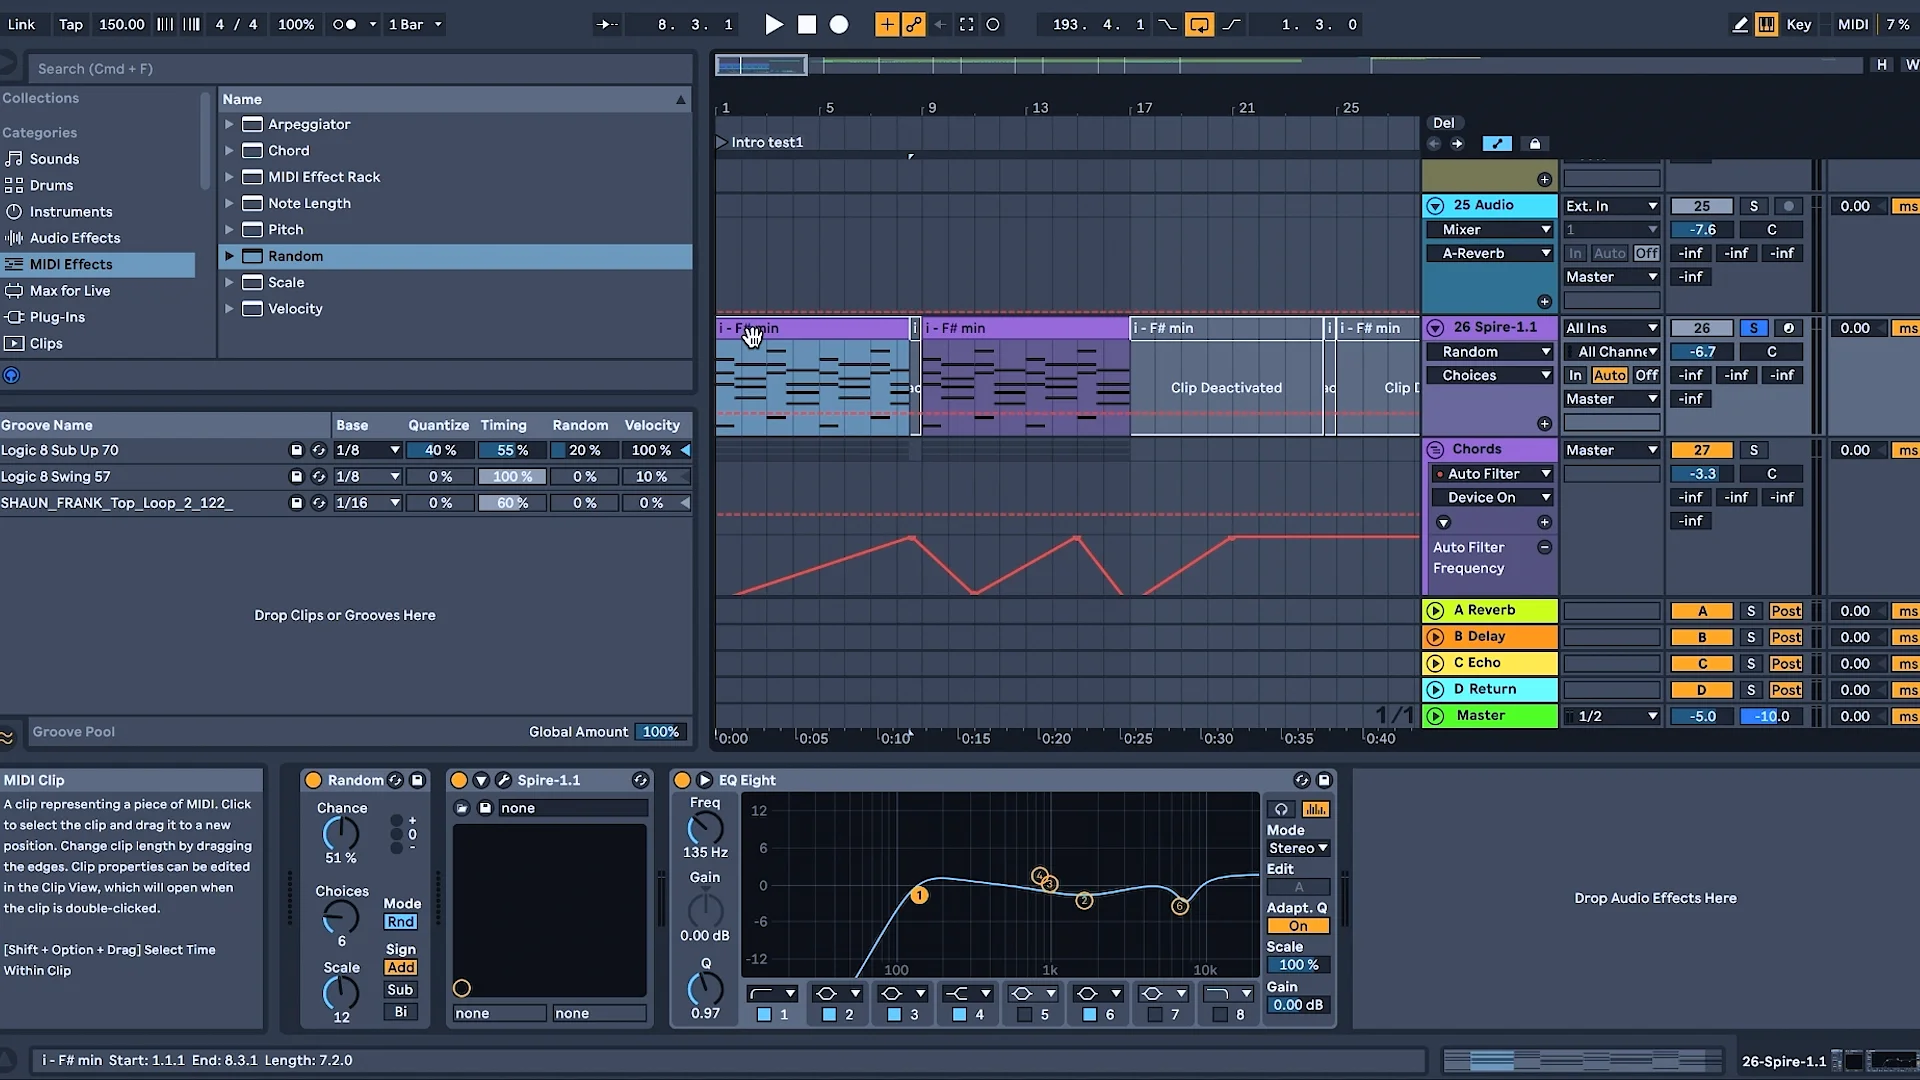Toggle EQ Eight device activator
1920x1080 pixels.
pos(682,780)
